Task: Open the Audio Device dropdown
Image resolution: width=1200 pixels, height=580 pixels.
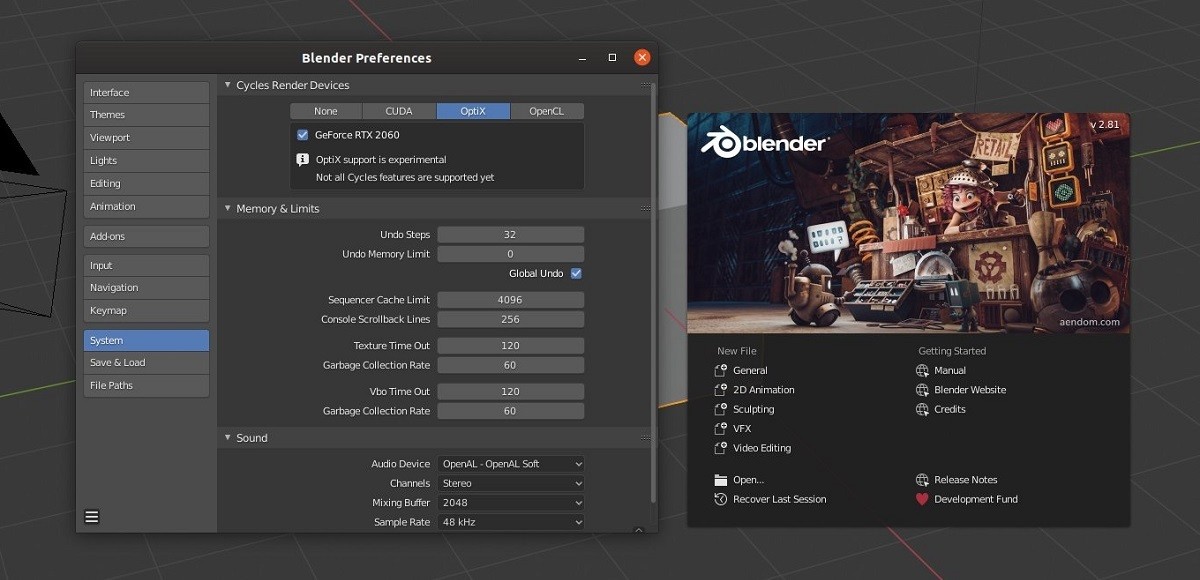Action: pyautogui.click(x=511, y=464)
